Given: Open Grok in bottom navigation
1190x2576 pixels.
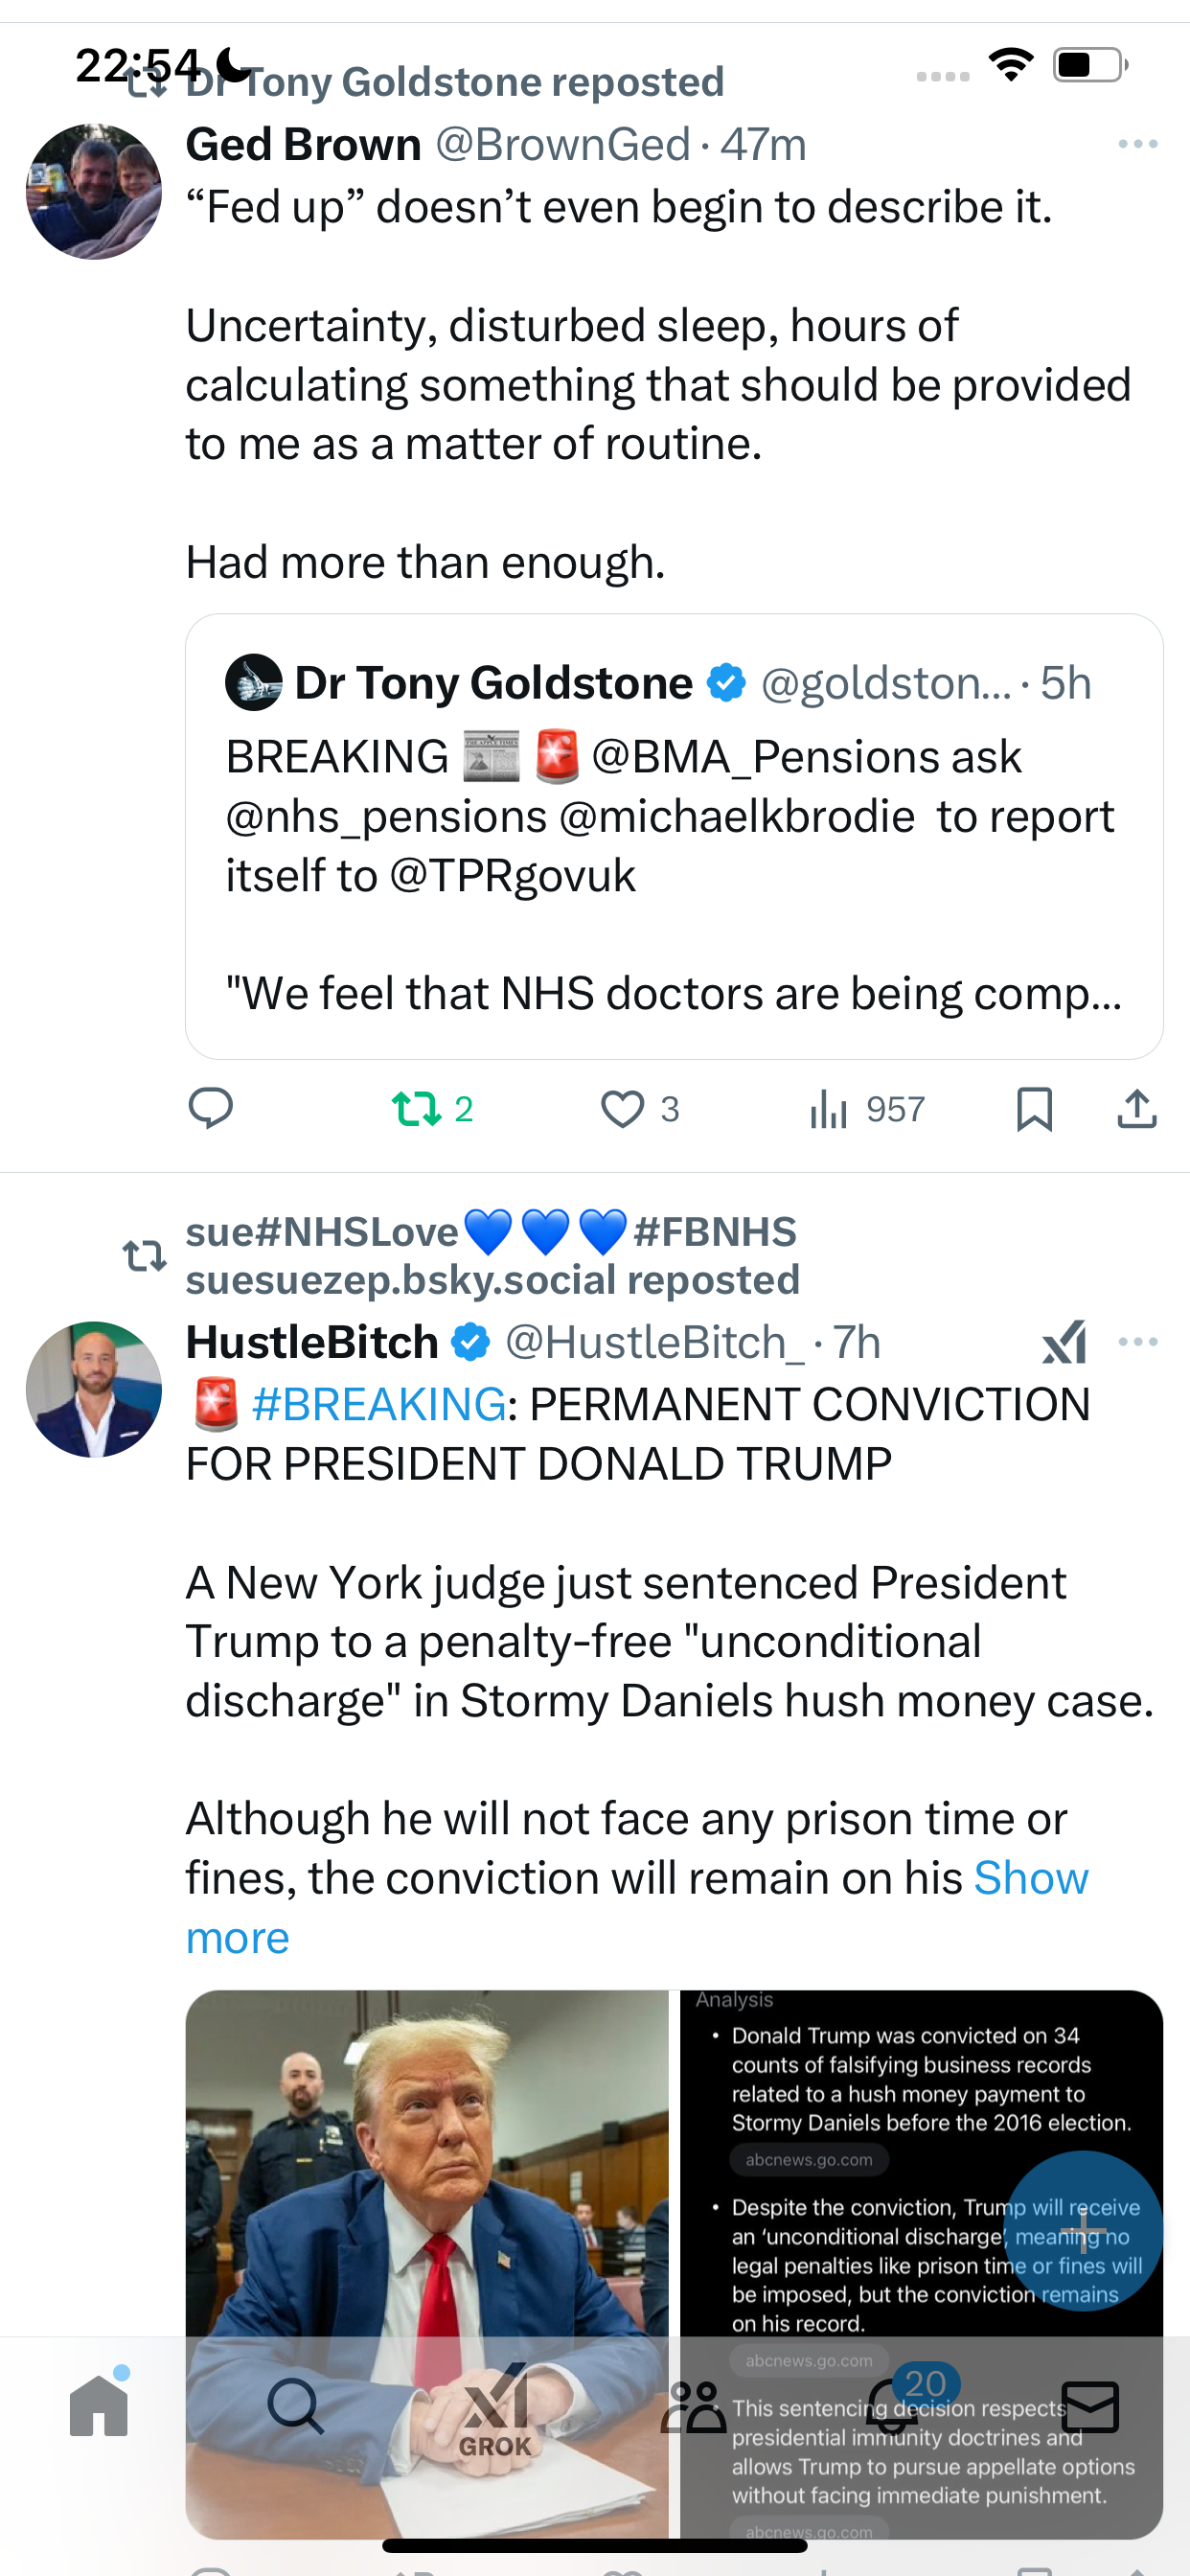Looking at the screenshot, I should [495, 2409].
